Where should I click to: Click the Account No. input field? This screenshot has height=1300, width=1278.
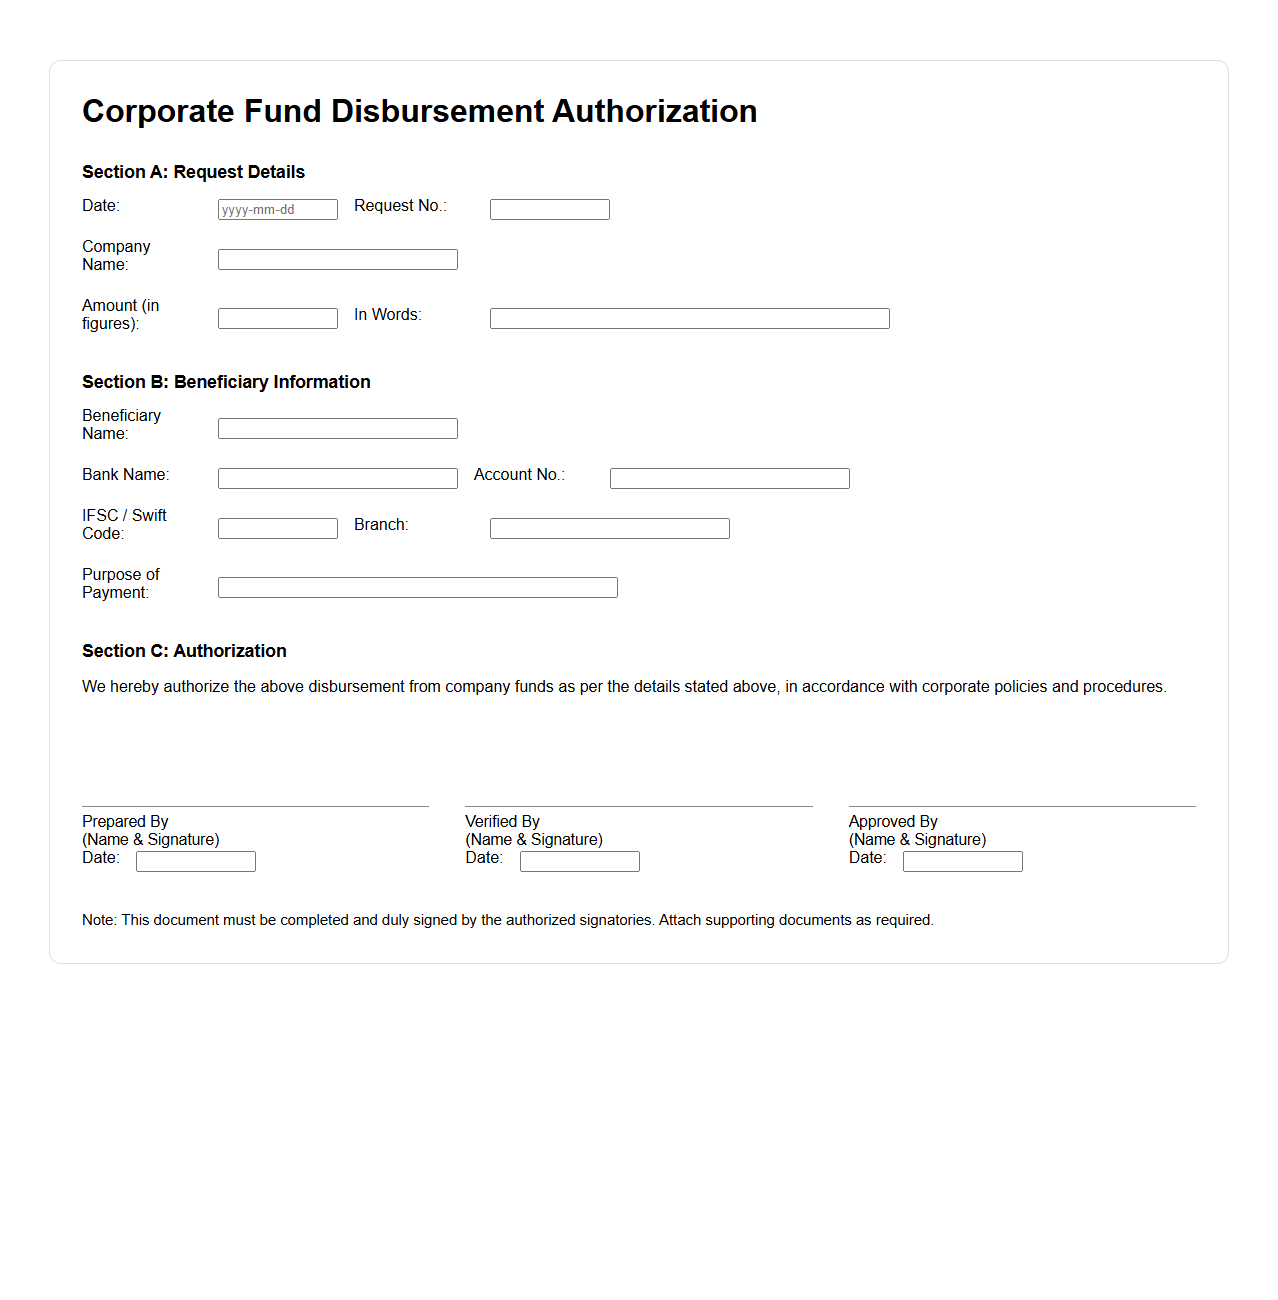(729, 478)
